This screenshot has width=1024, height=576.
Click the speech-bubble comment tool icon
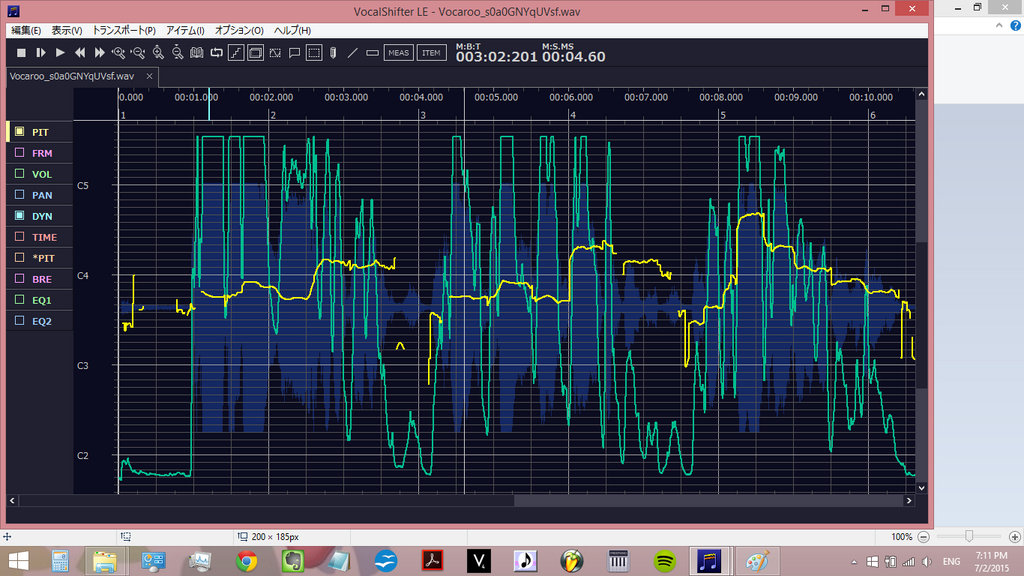click(x=294, y=52)
